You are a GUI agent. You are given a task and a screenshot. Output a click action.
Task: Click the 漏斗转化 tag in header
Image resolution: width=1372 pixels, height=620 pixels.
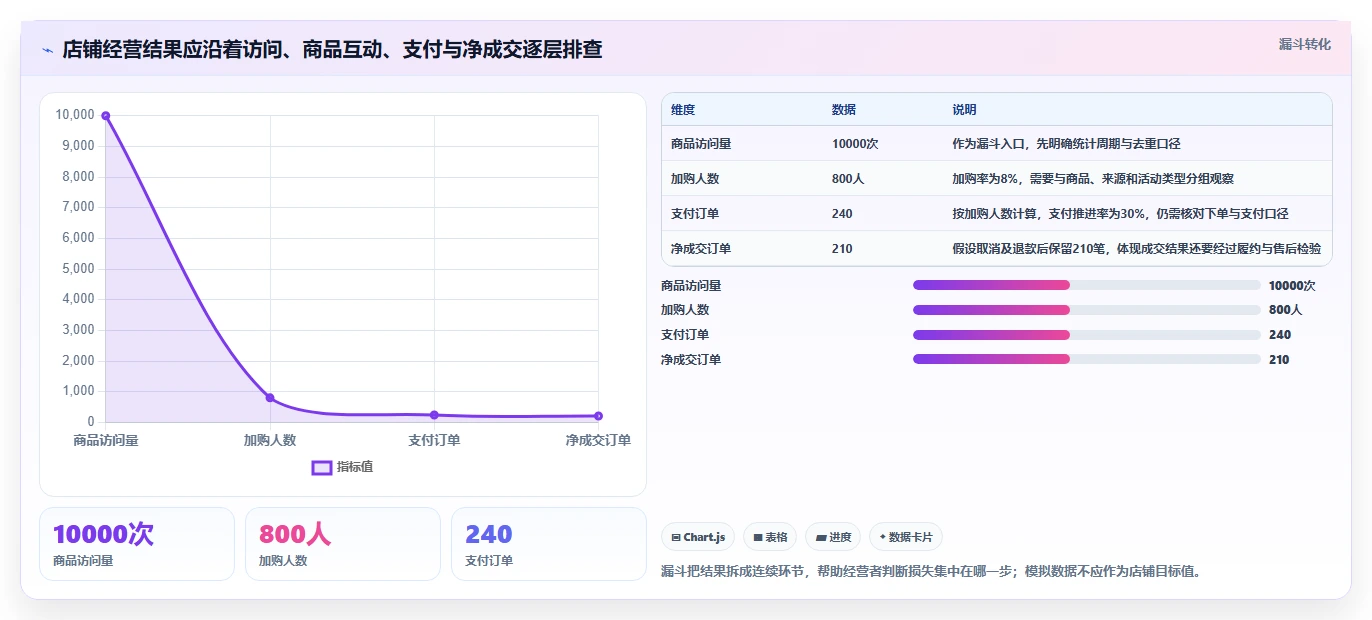[1304, 44]
